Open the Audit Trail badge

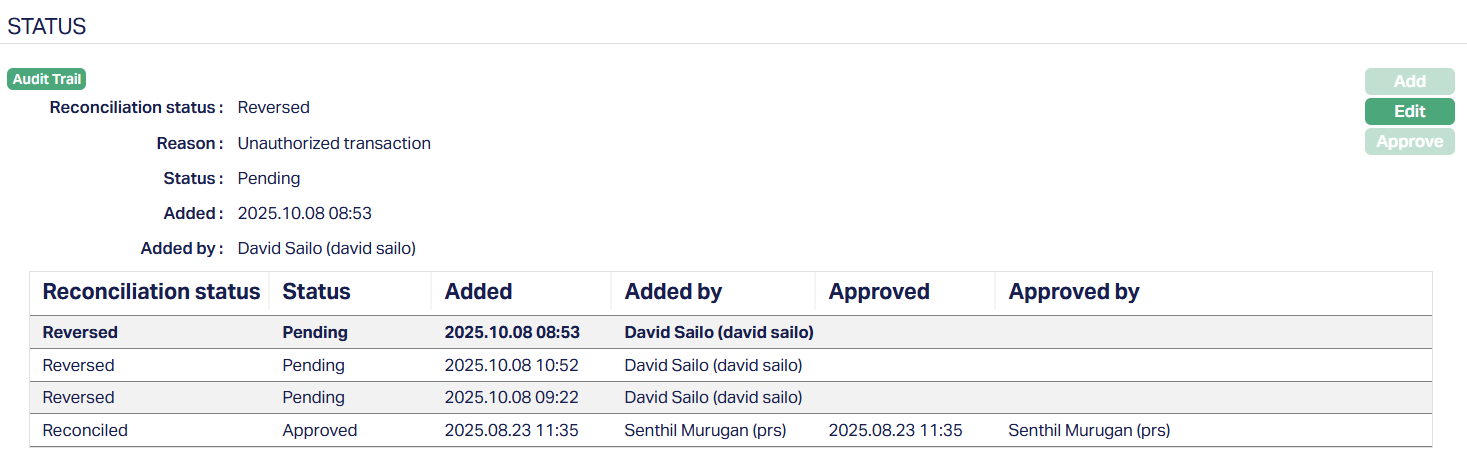click(x=47, y=79)
